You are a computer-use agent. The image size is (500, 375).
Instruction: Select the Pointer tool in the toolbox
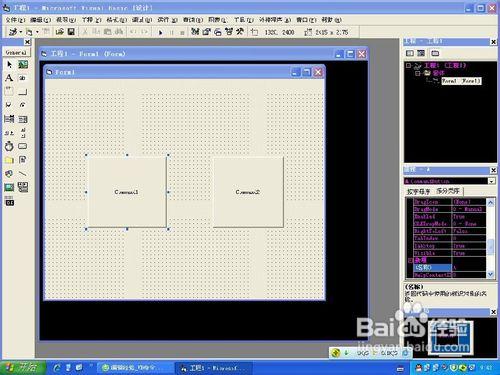[9, 64]
